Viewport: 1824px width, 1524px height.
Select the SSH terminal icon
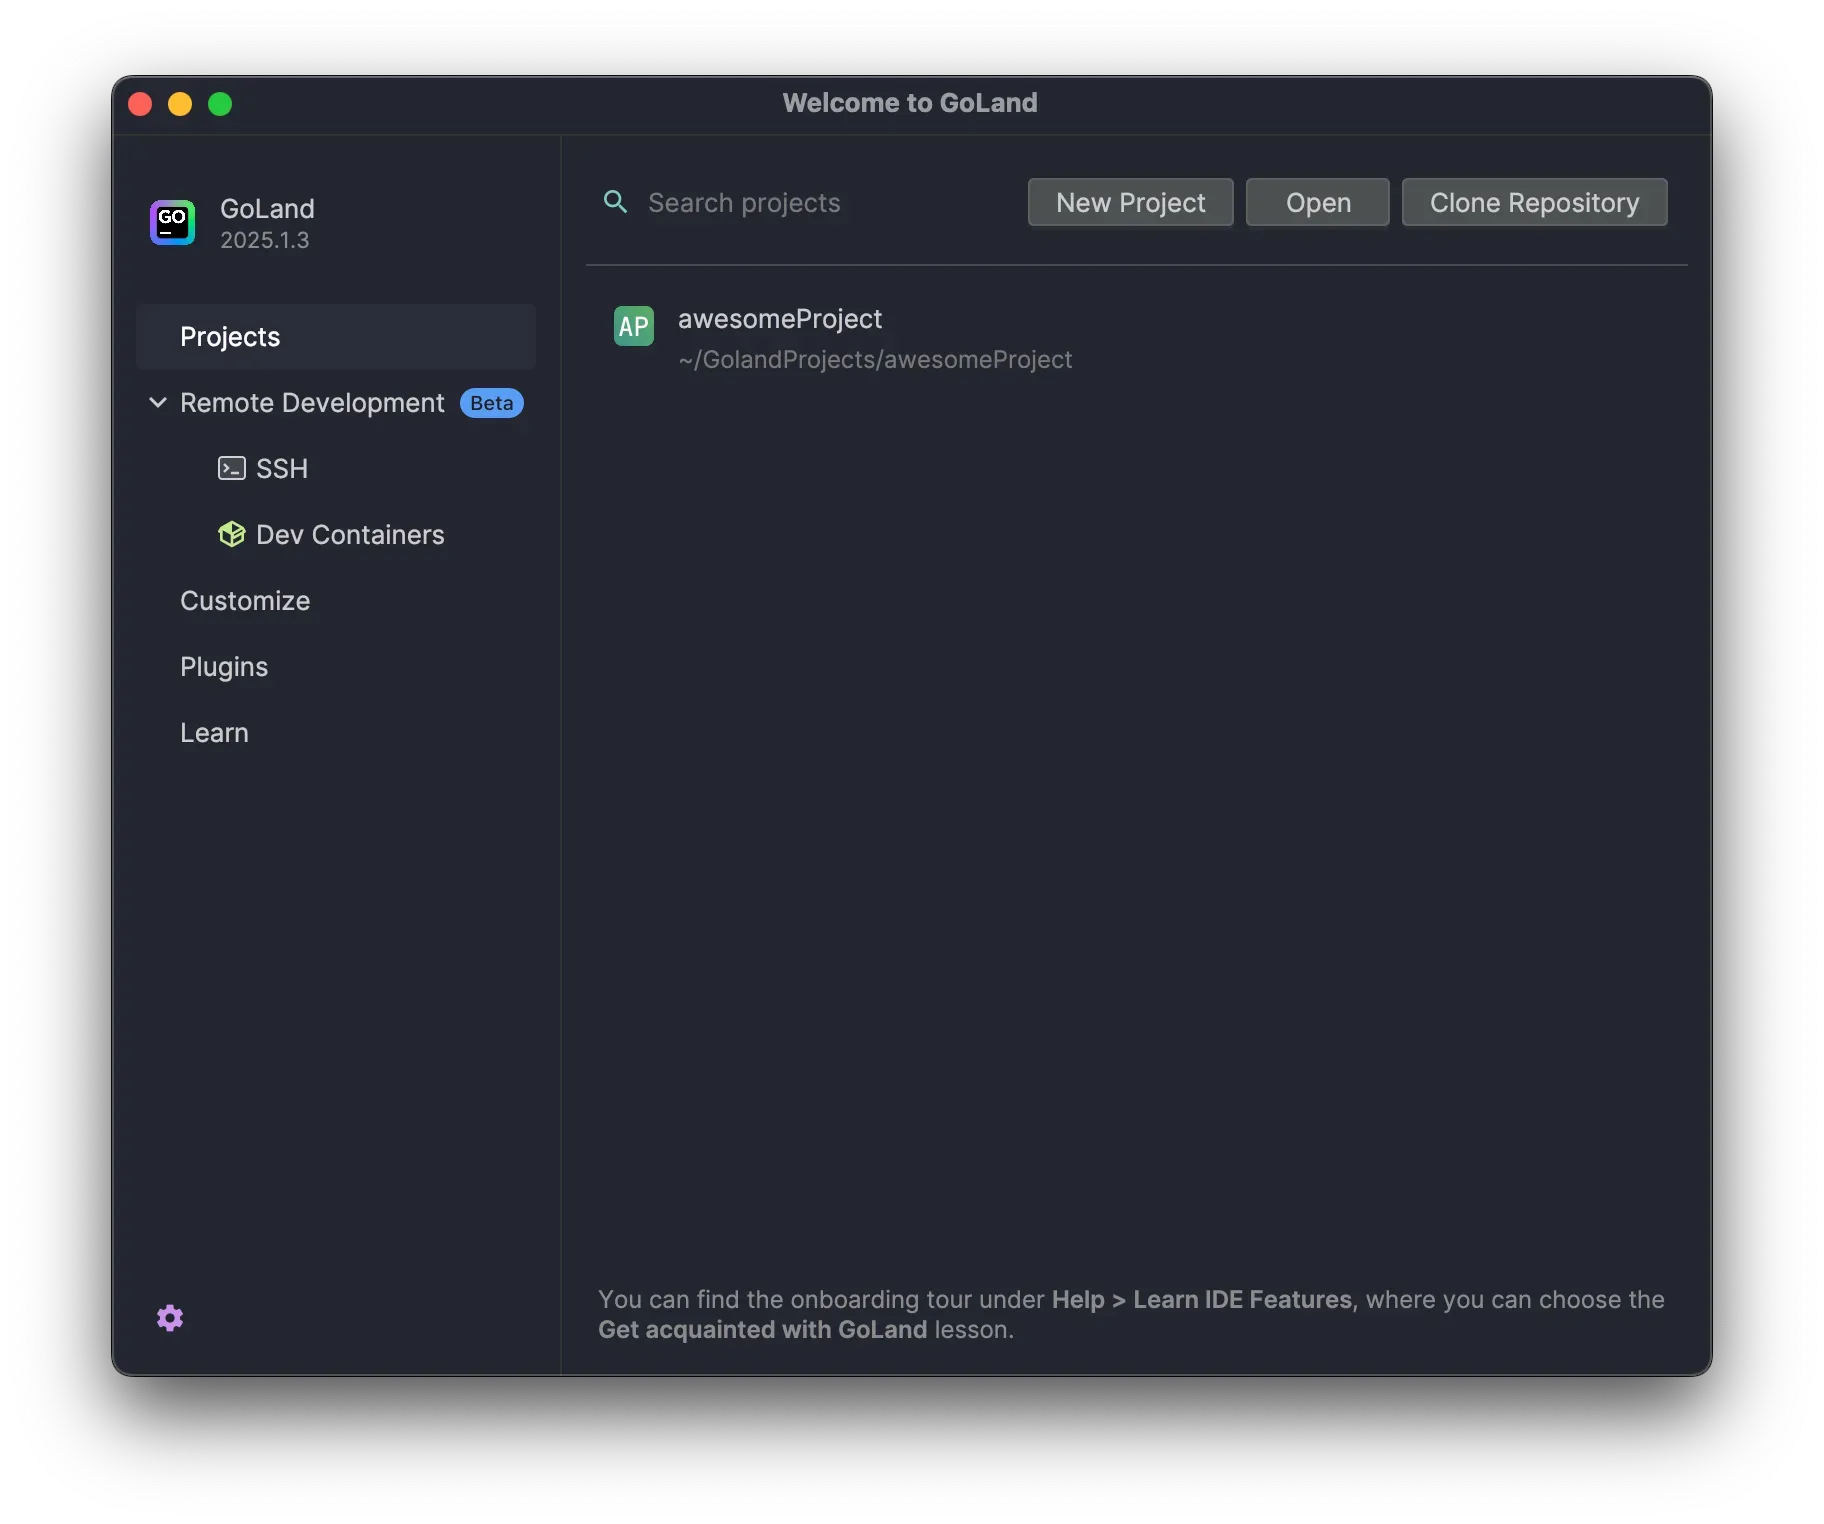[230, 468]
